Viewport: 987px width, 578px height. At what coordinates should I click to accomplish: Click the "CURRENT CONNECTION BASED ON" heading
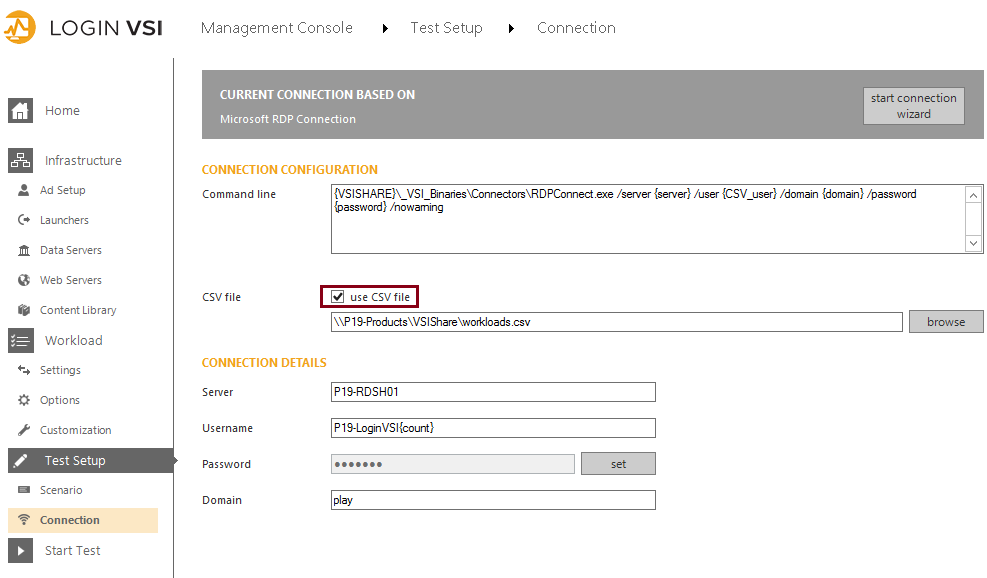[317, 94]
